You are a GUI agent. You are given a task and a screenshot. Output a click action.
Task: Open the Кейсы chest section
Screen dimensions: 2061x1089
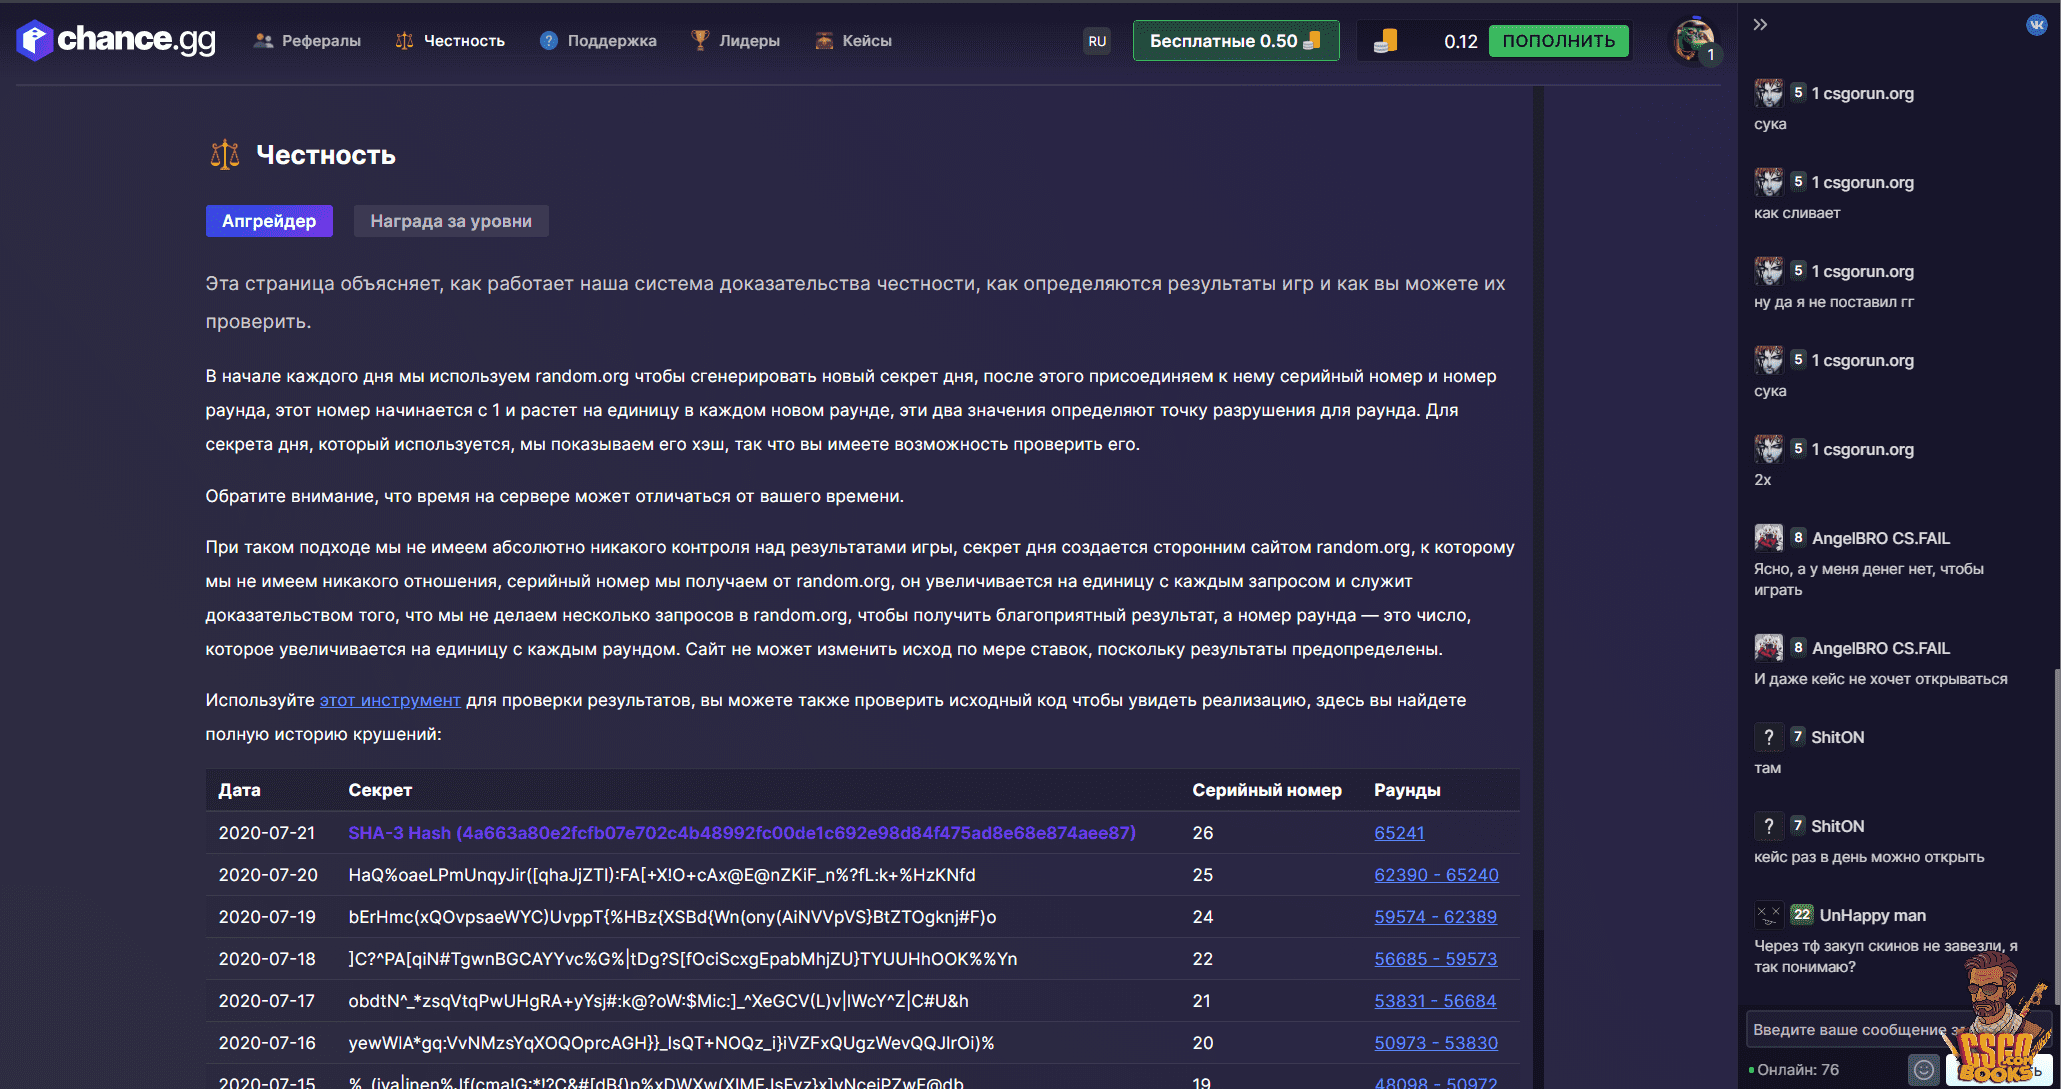853,41
